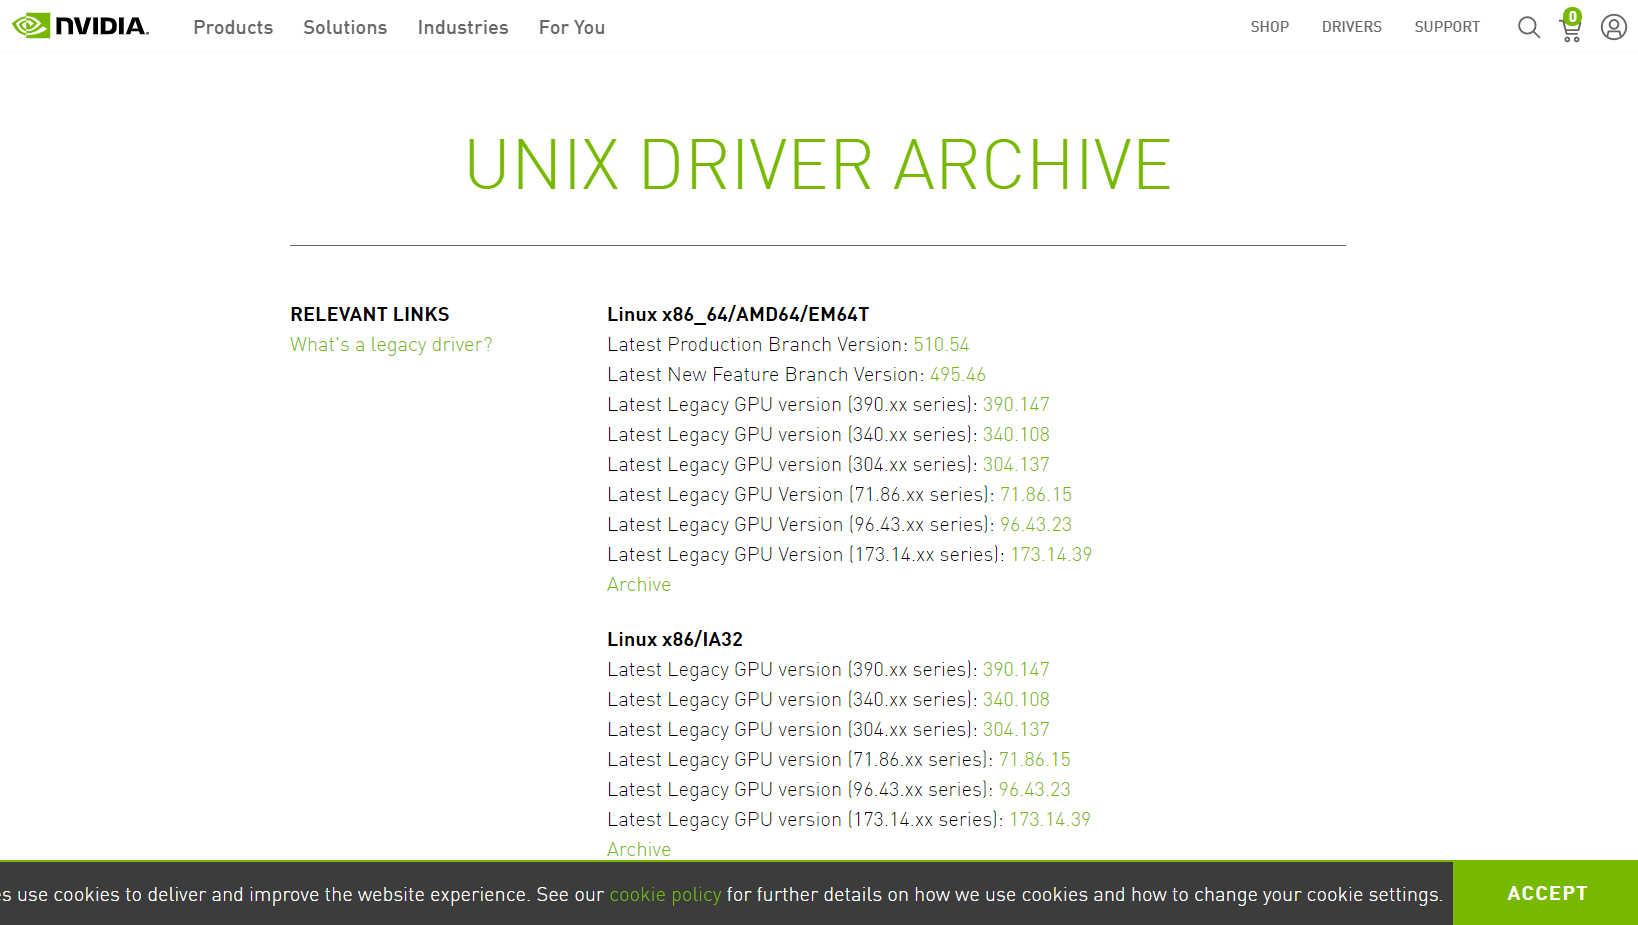Open x86_64 legacy driver 340.108
Viewport: 1638px width, 925px height.
1016,435
